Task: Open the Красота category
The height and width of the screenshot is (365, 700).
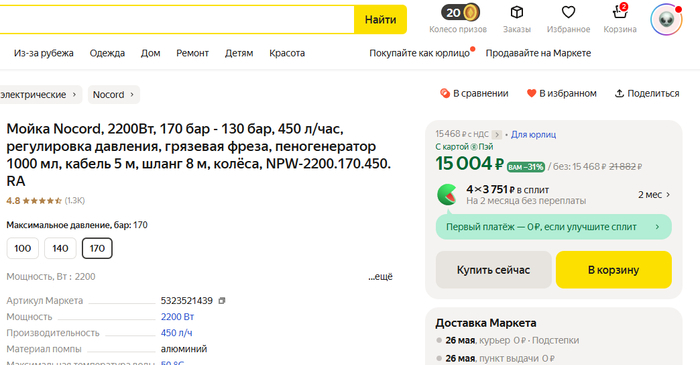Action: tap(287, 53)
